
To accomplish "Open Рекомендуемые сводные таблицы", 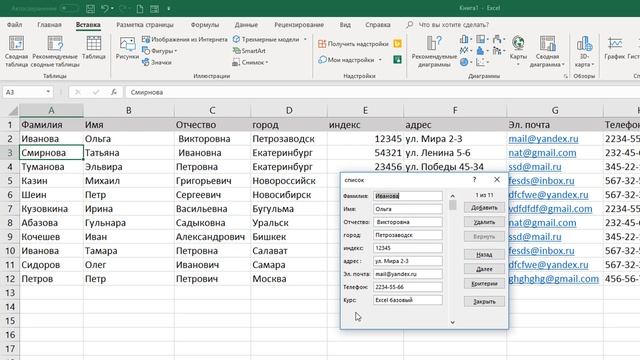I will (55, 51).
